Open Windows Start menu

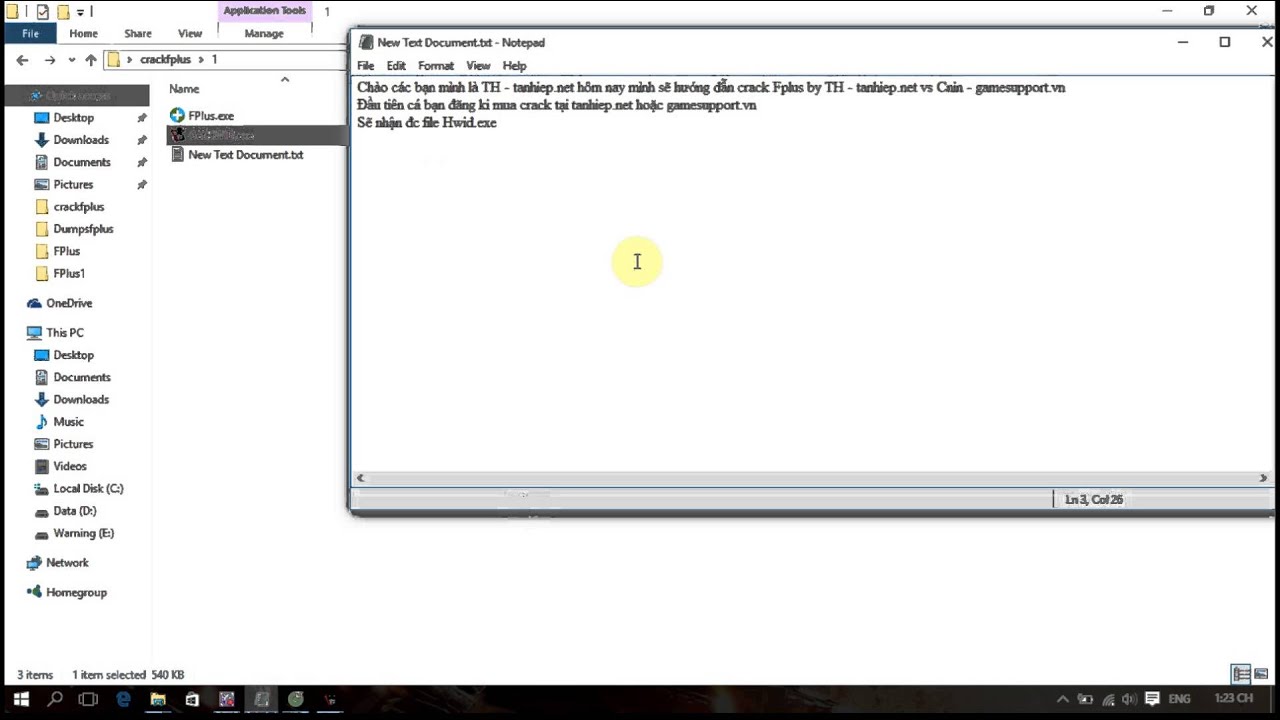[21, 700]
